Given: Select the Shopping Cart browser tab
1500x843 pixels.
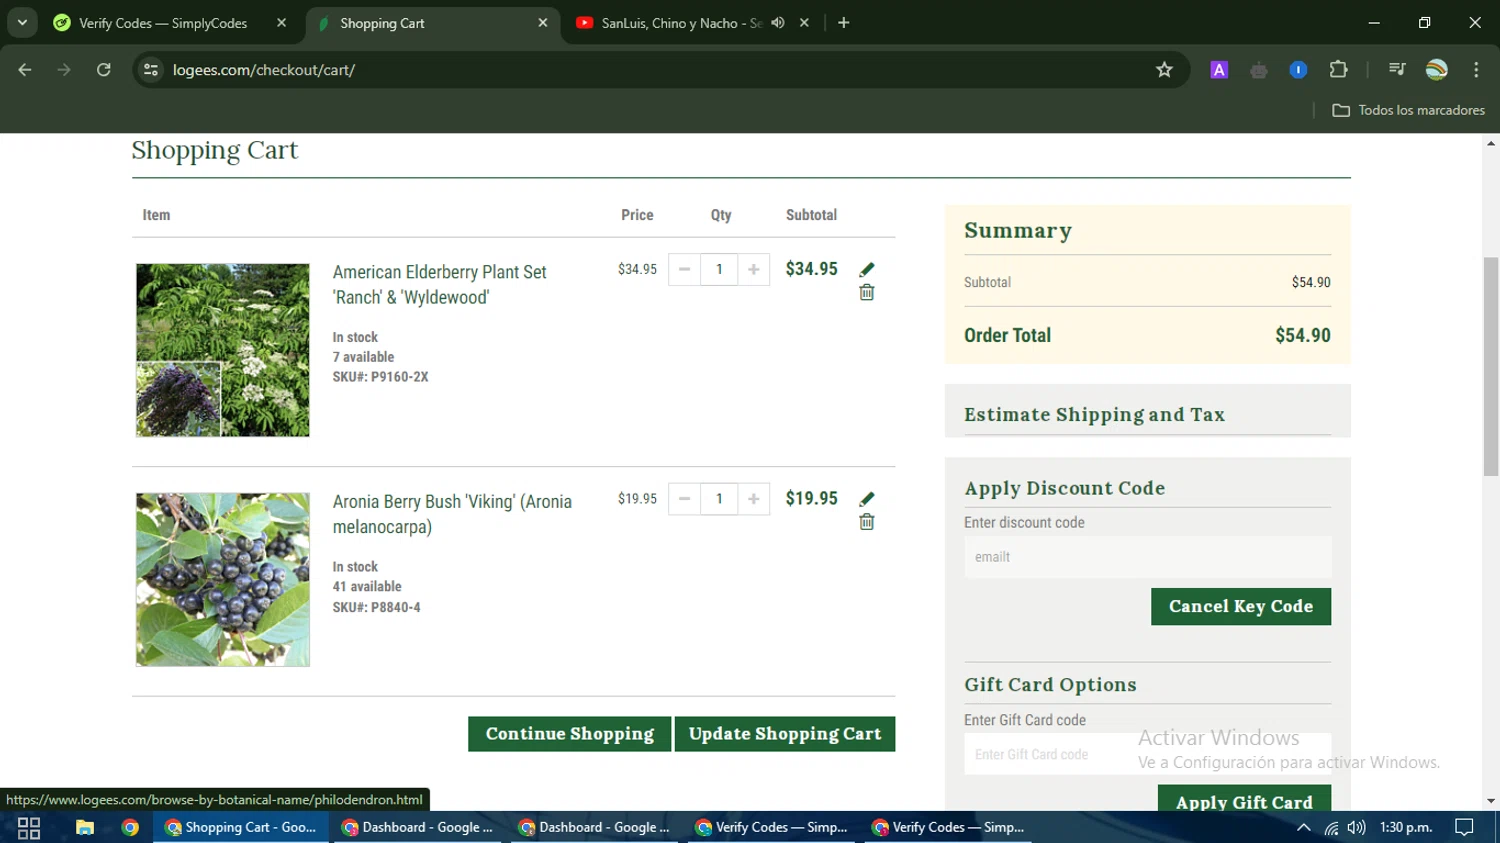Looking at the screenshot, I should 430,23.
